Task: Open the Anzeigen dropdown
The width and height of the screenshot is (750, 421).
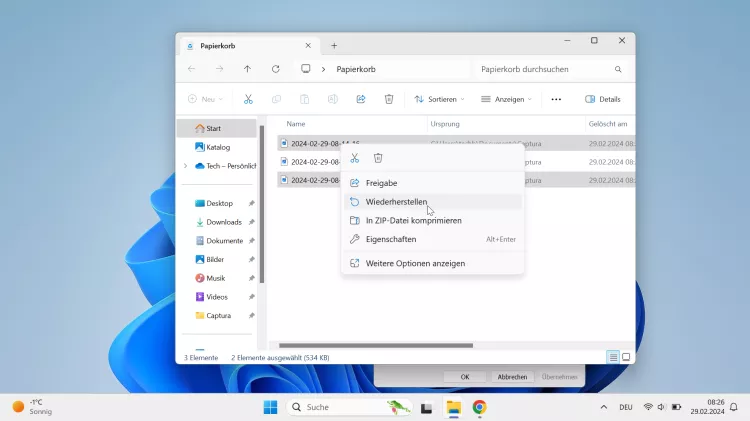Action: tap(506, 99)
